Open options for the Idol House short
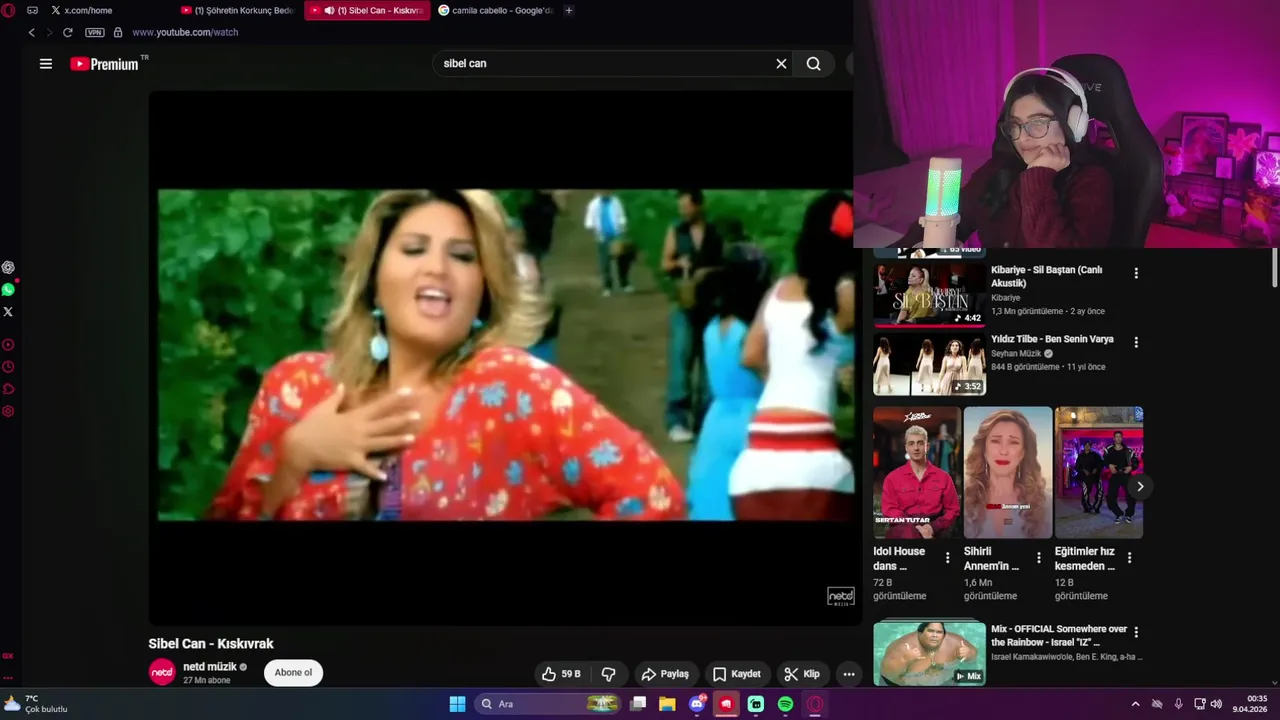The image size is (1280, 720). click(948, 558)
